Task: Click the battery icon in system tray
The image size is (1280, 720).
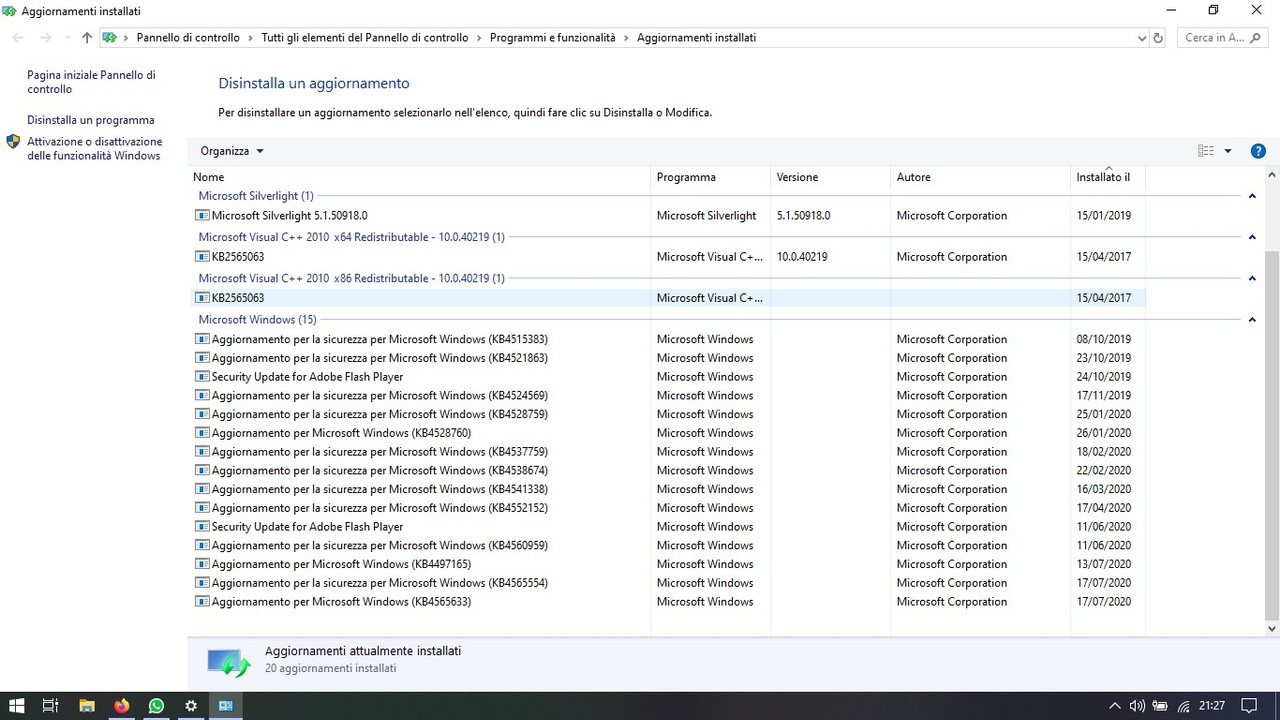Action: pyautogui.click(x=1160, y=706)
